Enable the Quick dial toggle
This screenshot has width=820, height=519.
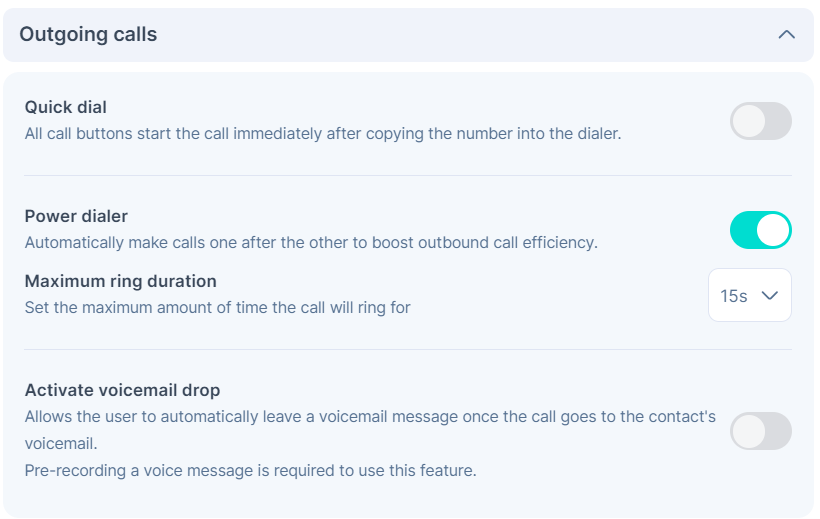760,121
